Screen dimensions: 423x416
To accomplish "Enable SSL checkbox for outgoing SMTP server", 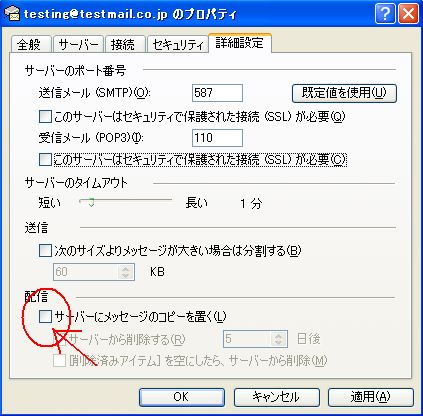I will click(45, 117).
